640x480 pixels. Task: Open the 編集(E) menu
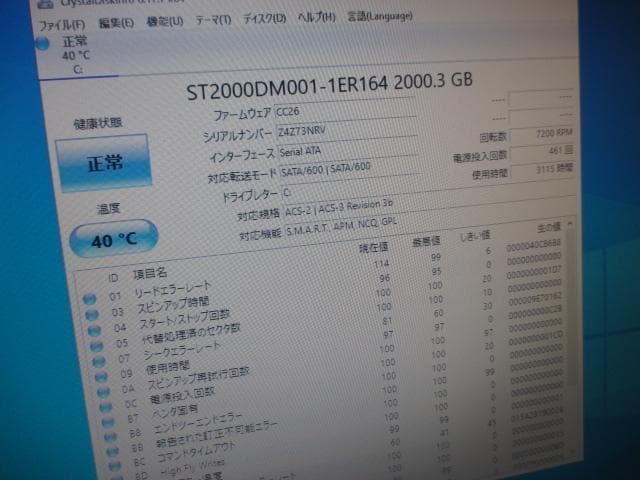coord(116,23)
